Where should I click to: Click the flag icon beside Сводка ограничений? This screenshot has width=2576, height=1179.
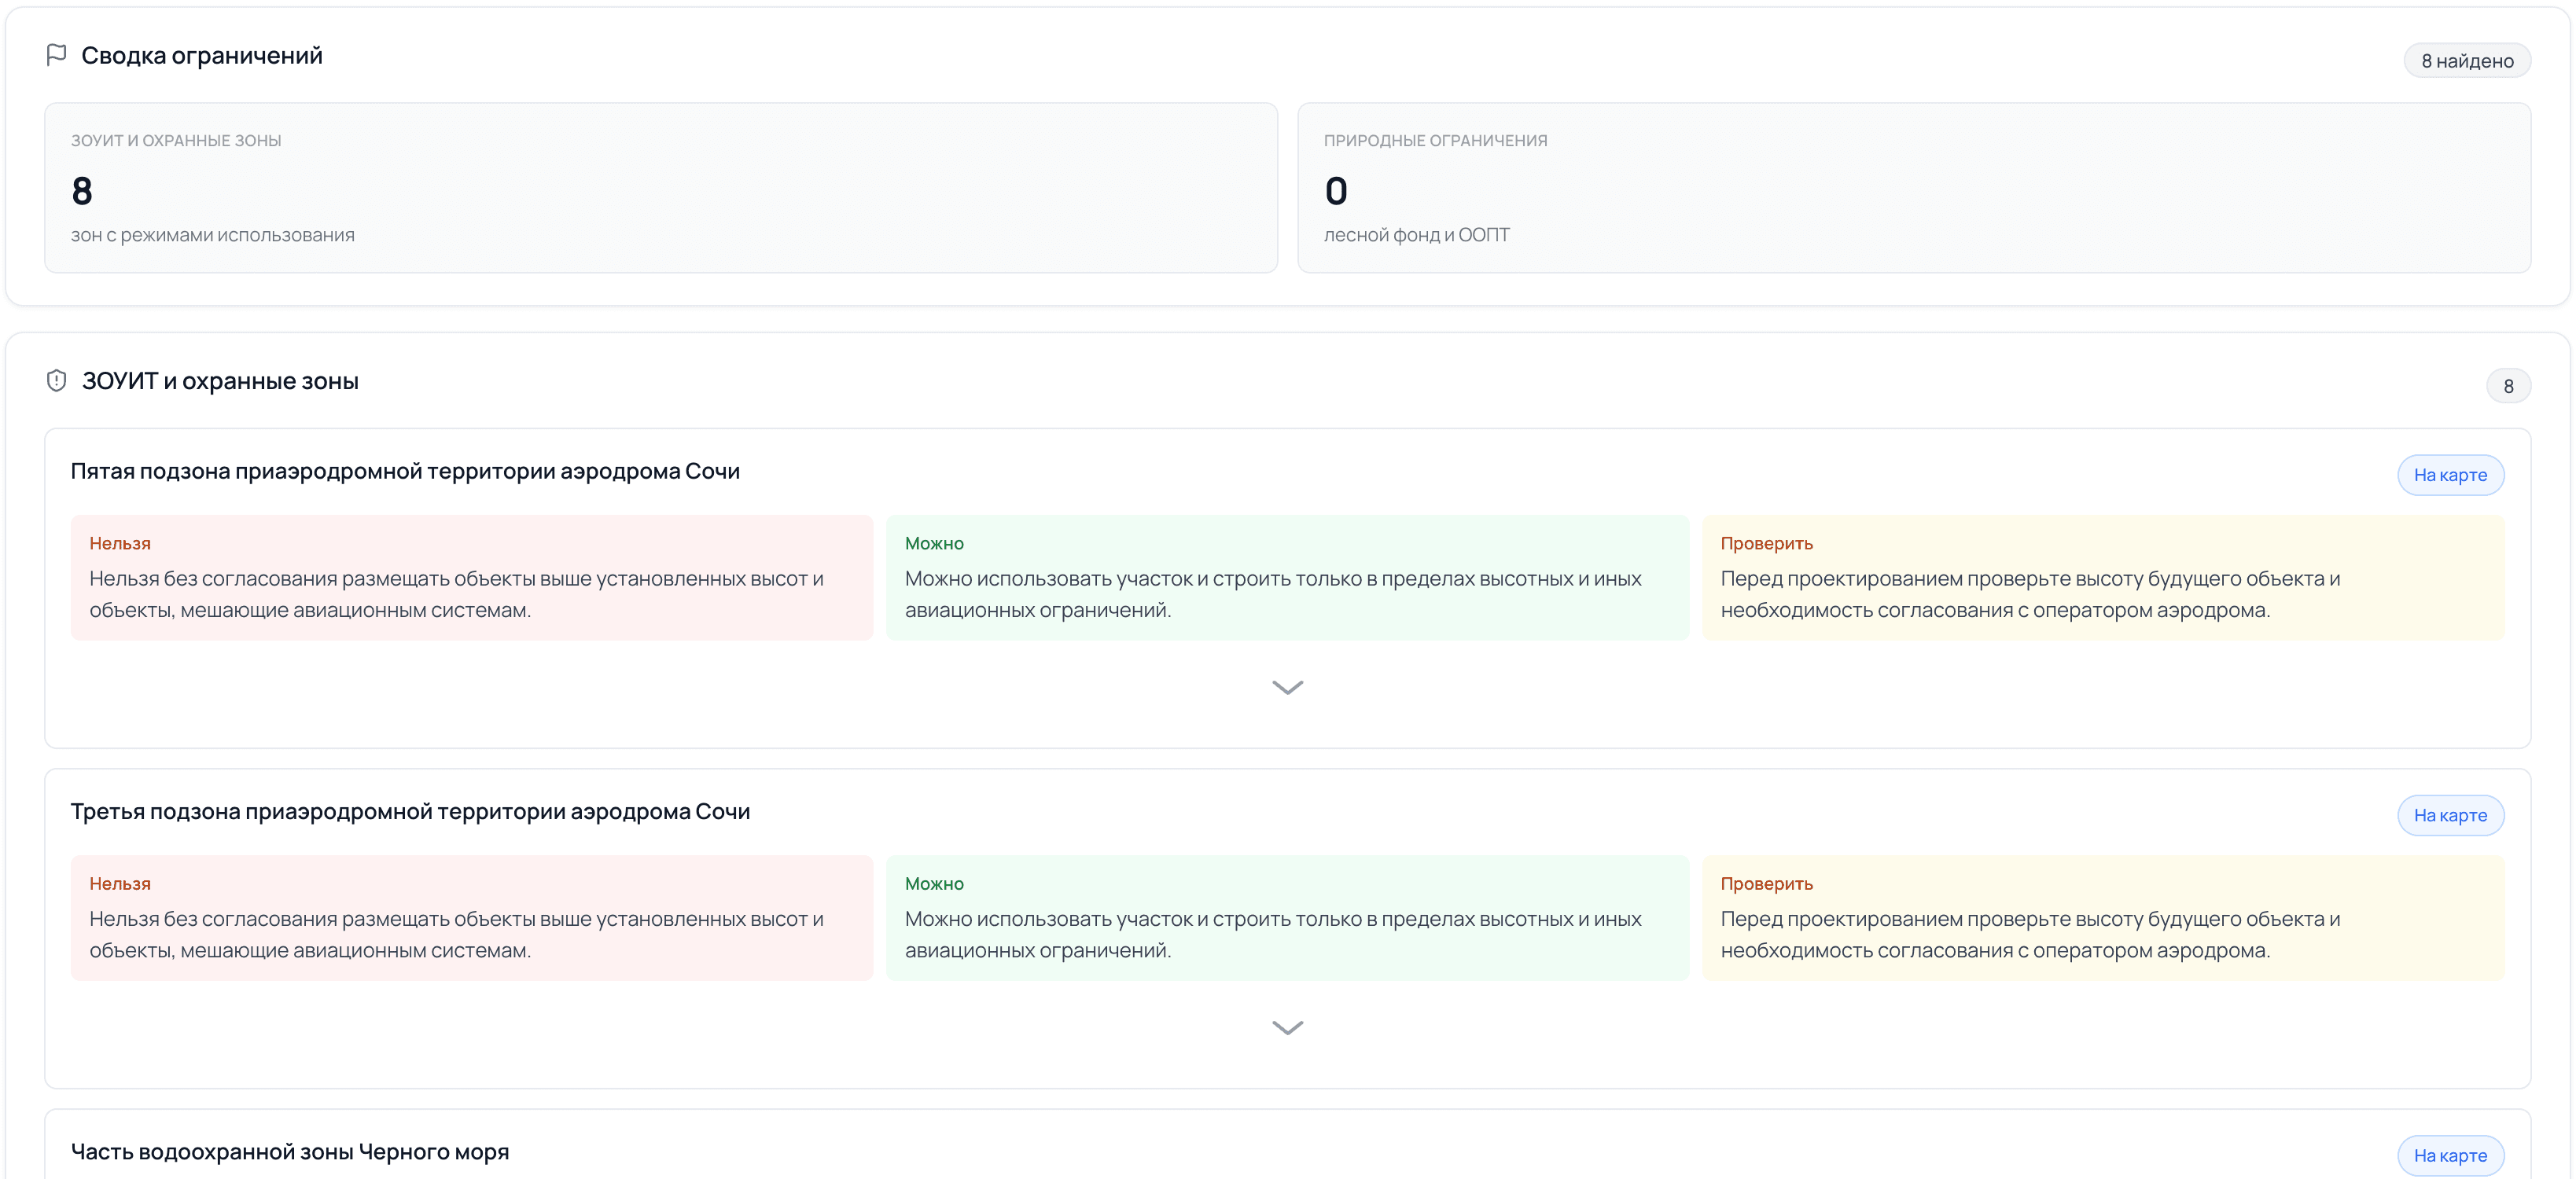tap(56, 55)
